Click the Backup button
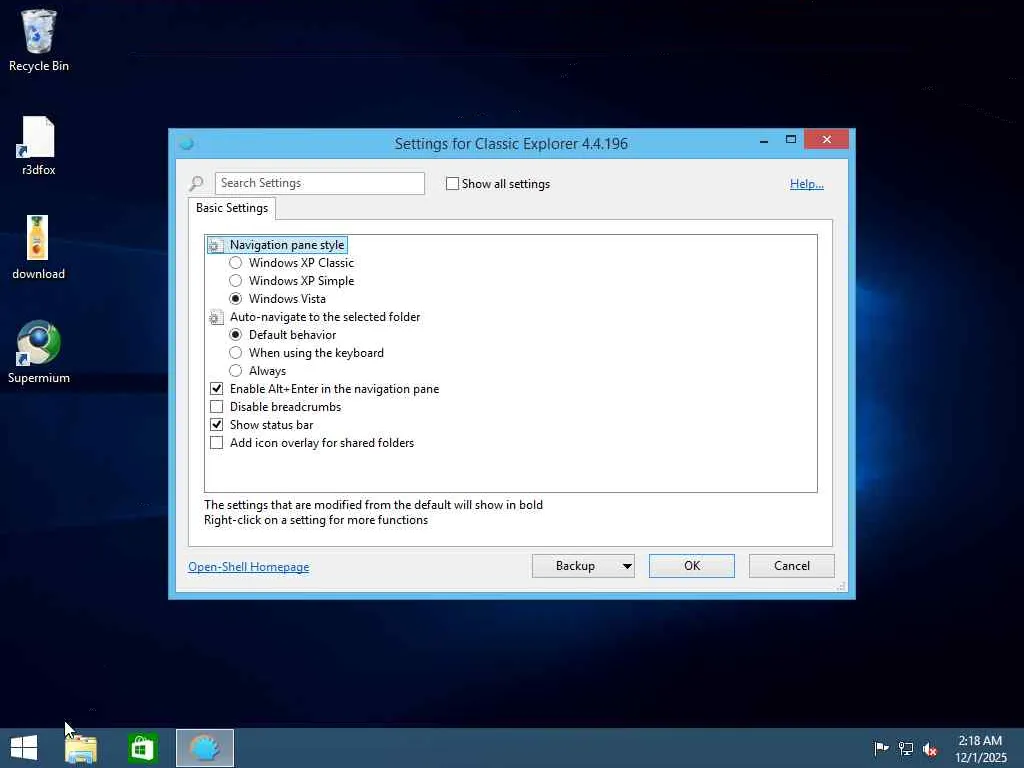 575,566
